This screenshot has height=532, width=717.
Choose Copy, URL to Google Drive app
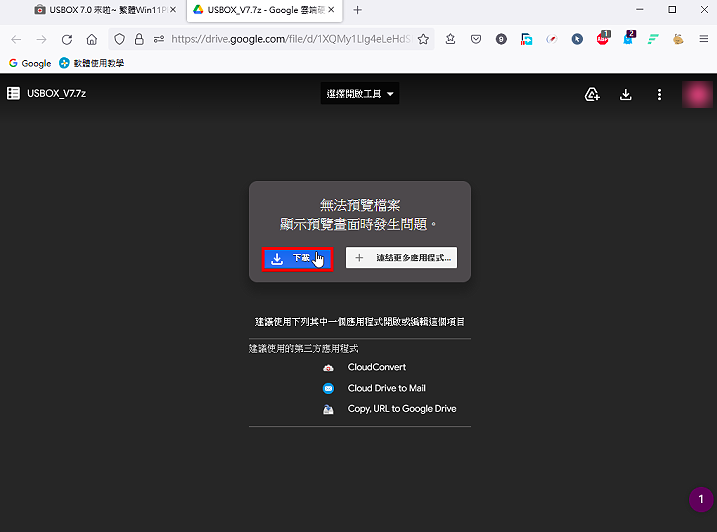click(401, 408)
